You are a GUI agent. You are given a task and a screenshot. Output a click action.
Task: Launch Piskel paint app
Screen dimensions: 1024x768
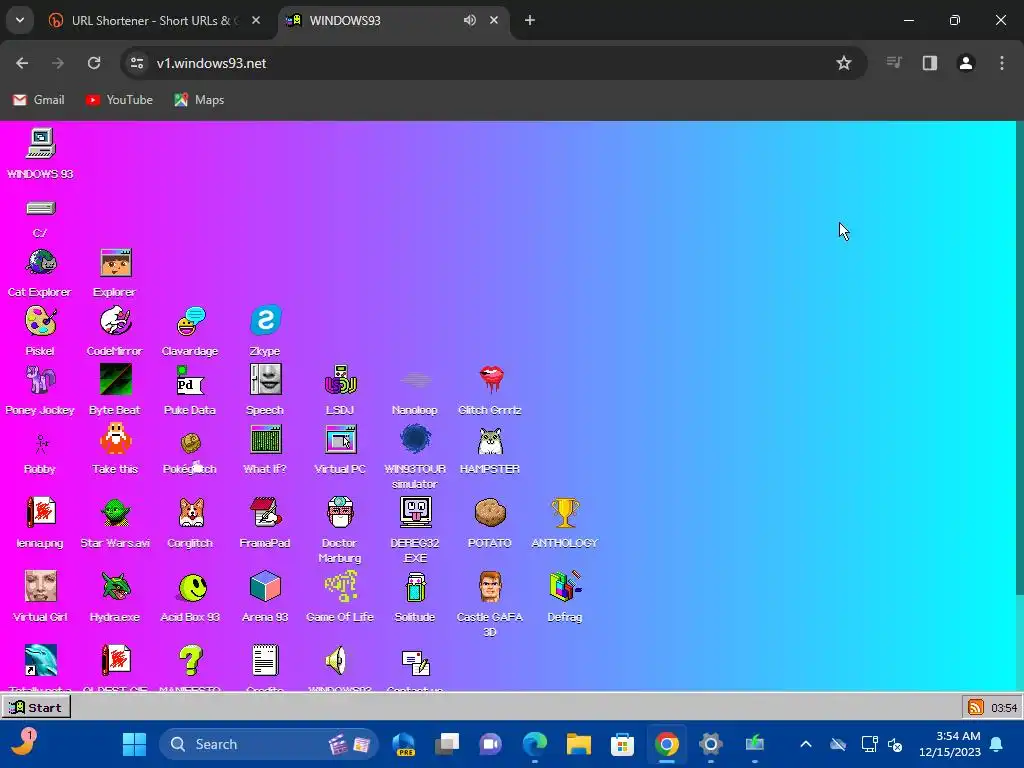pyautogui.click(x=40, y=322)
